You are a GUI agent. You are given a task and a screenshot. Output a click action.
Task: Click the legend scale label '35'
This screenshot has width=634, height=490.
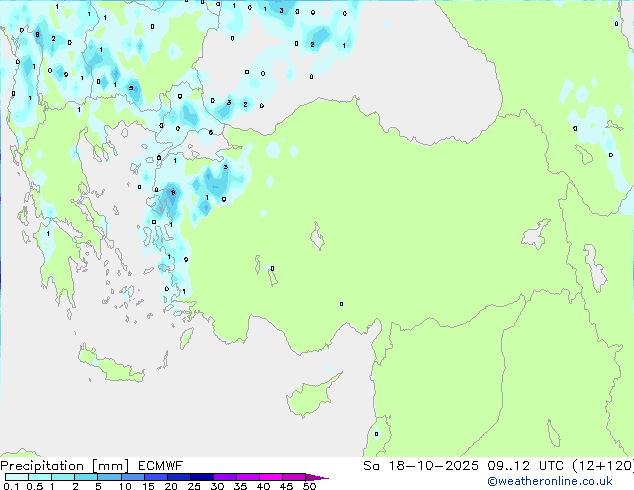tap(240, 486)
